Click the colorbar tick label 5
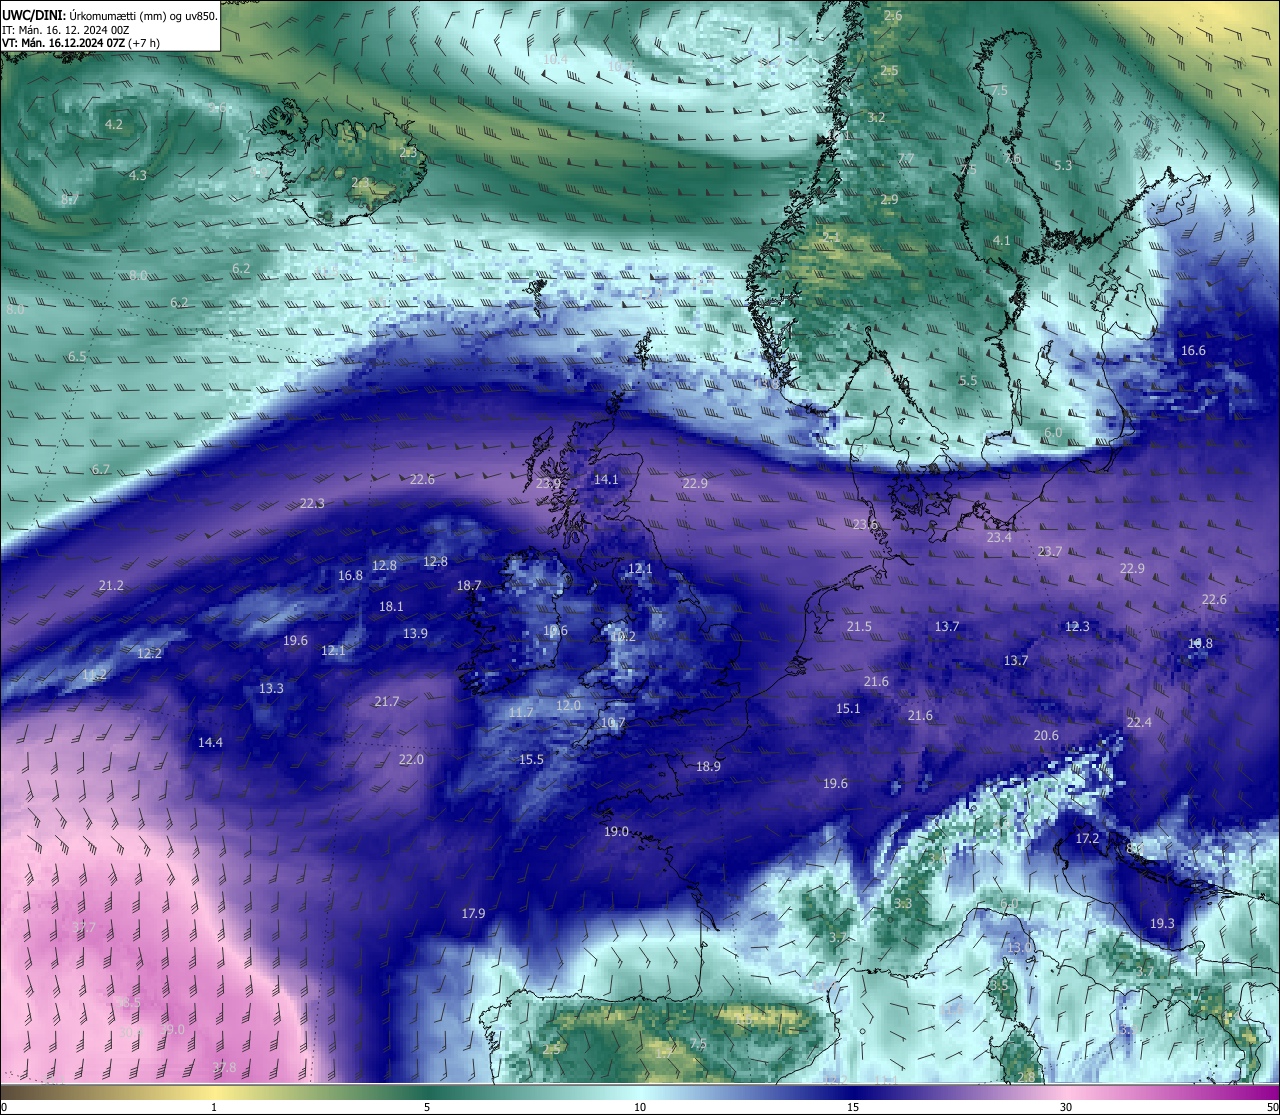This screenshot has width=1280, height=1115. [427, 1107]
